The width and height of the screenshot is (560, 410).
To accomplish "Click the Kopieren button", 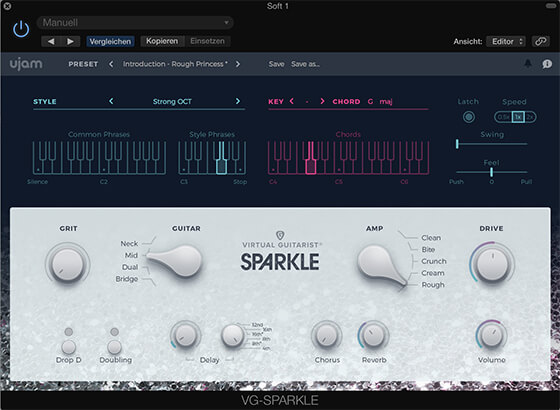I will pyautogui.click(x=162, y=41).
